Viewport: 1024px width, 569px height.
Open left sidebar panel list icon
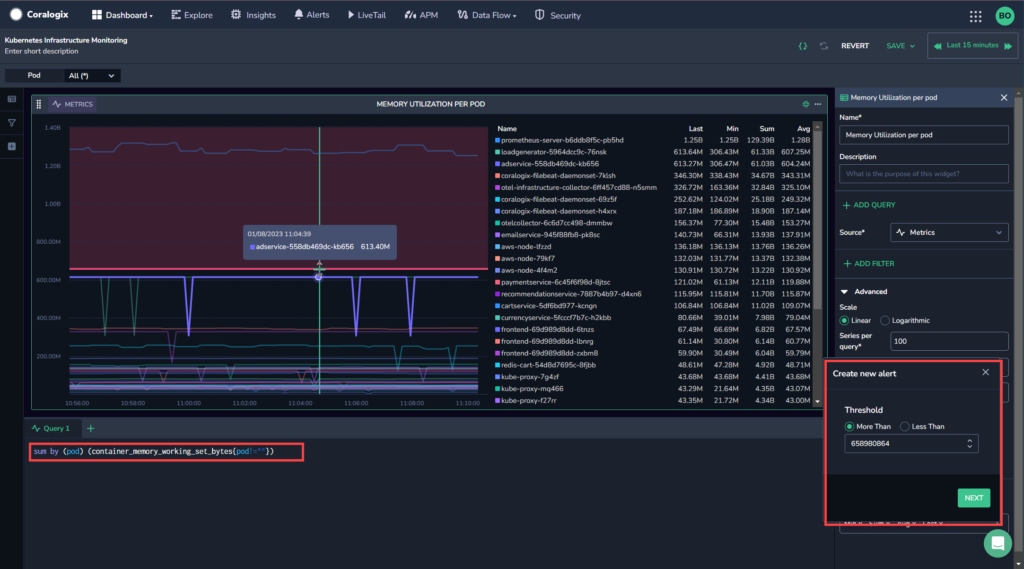(x=12, y=99)
